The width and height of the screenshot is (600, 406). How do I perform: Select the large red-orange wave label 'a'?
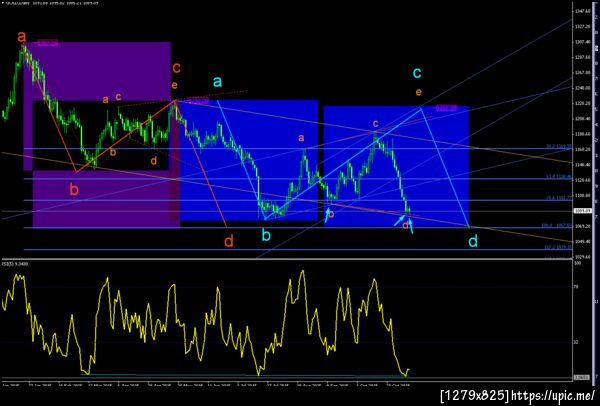point(22,37)
